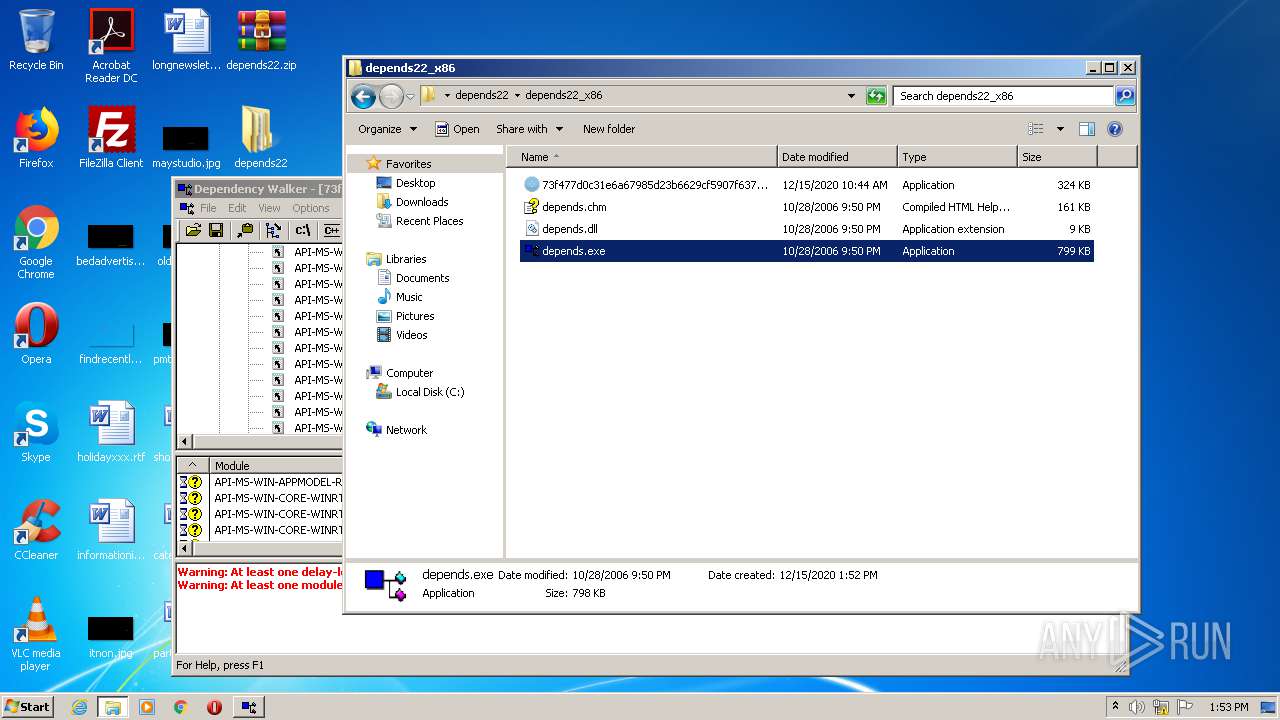Select the CCleaner desktop icon
This screenshot has height=720, width=1280.
(36, 530)
